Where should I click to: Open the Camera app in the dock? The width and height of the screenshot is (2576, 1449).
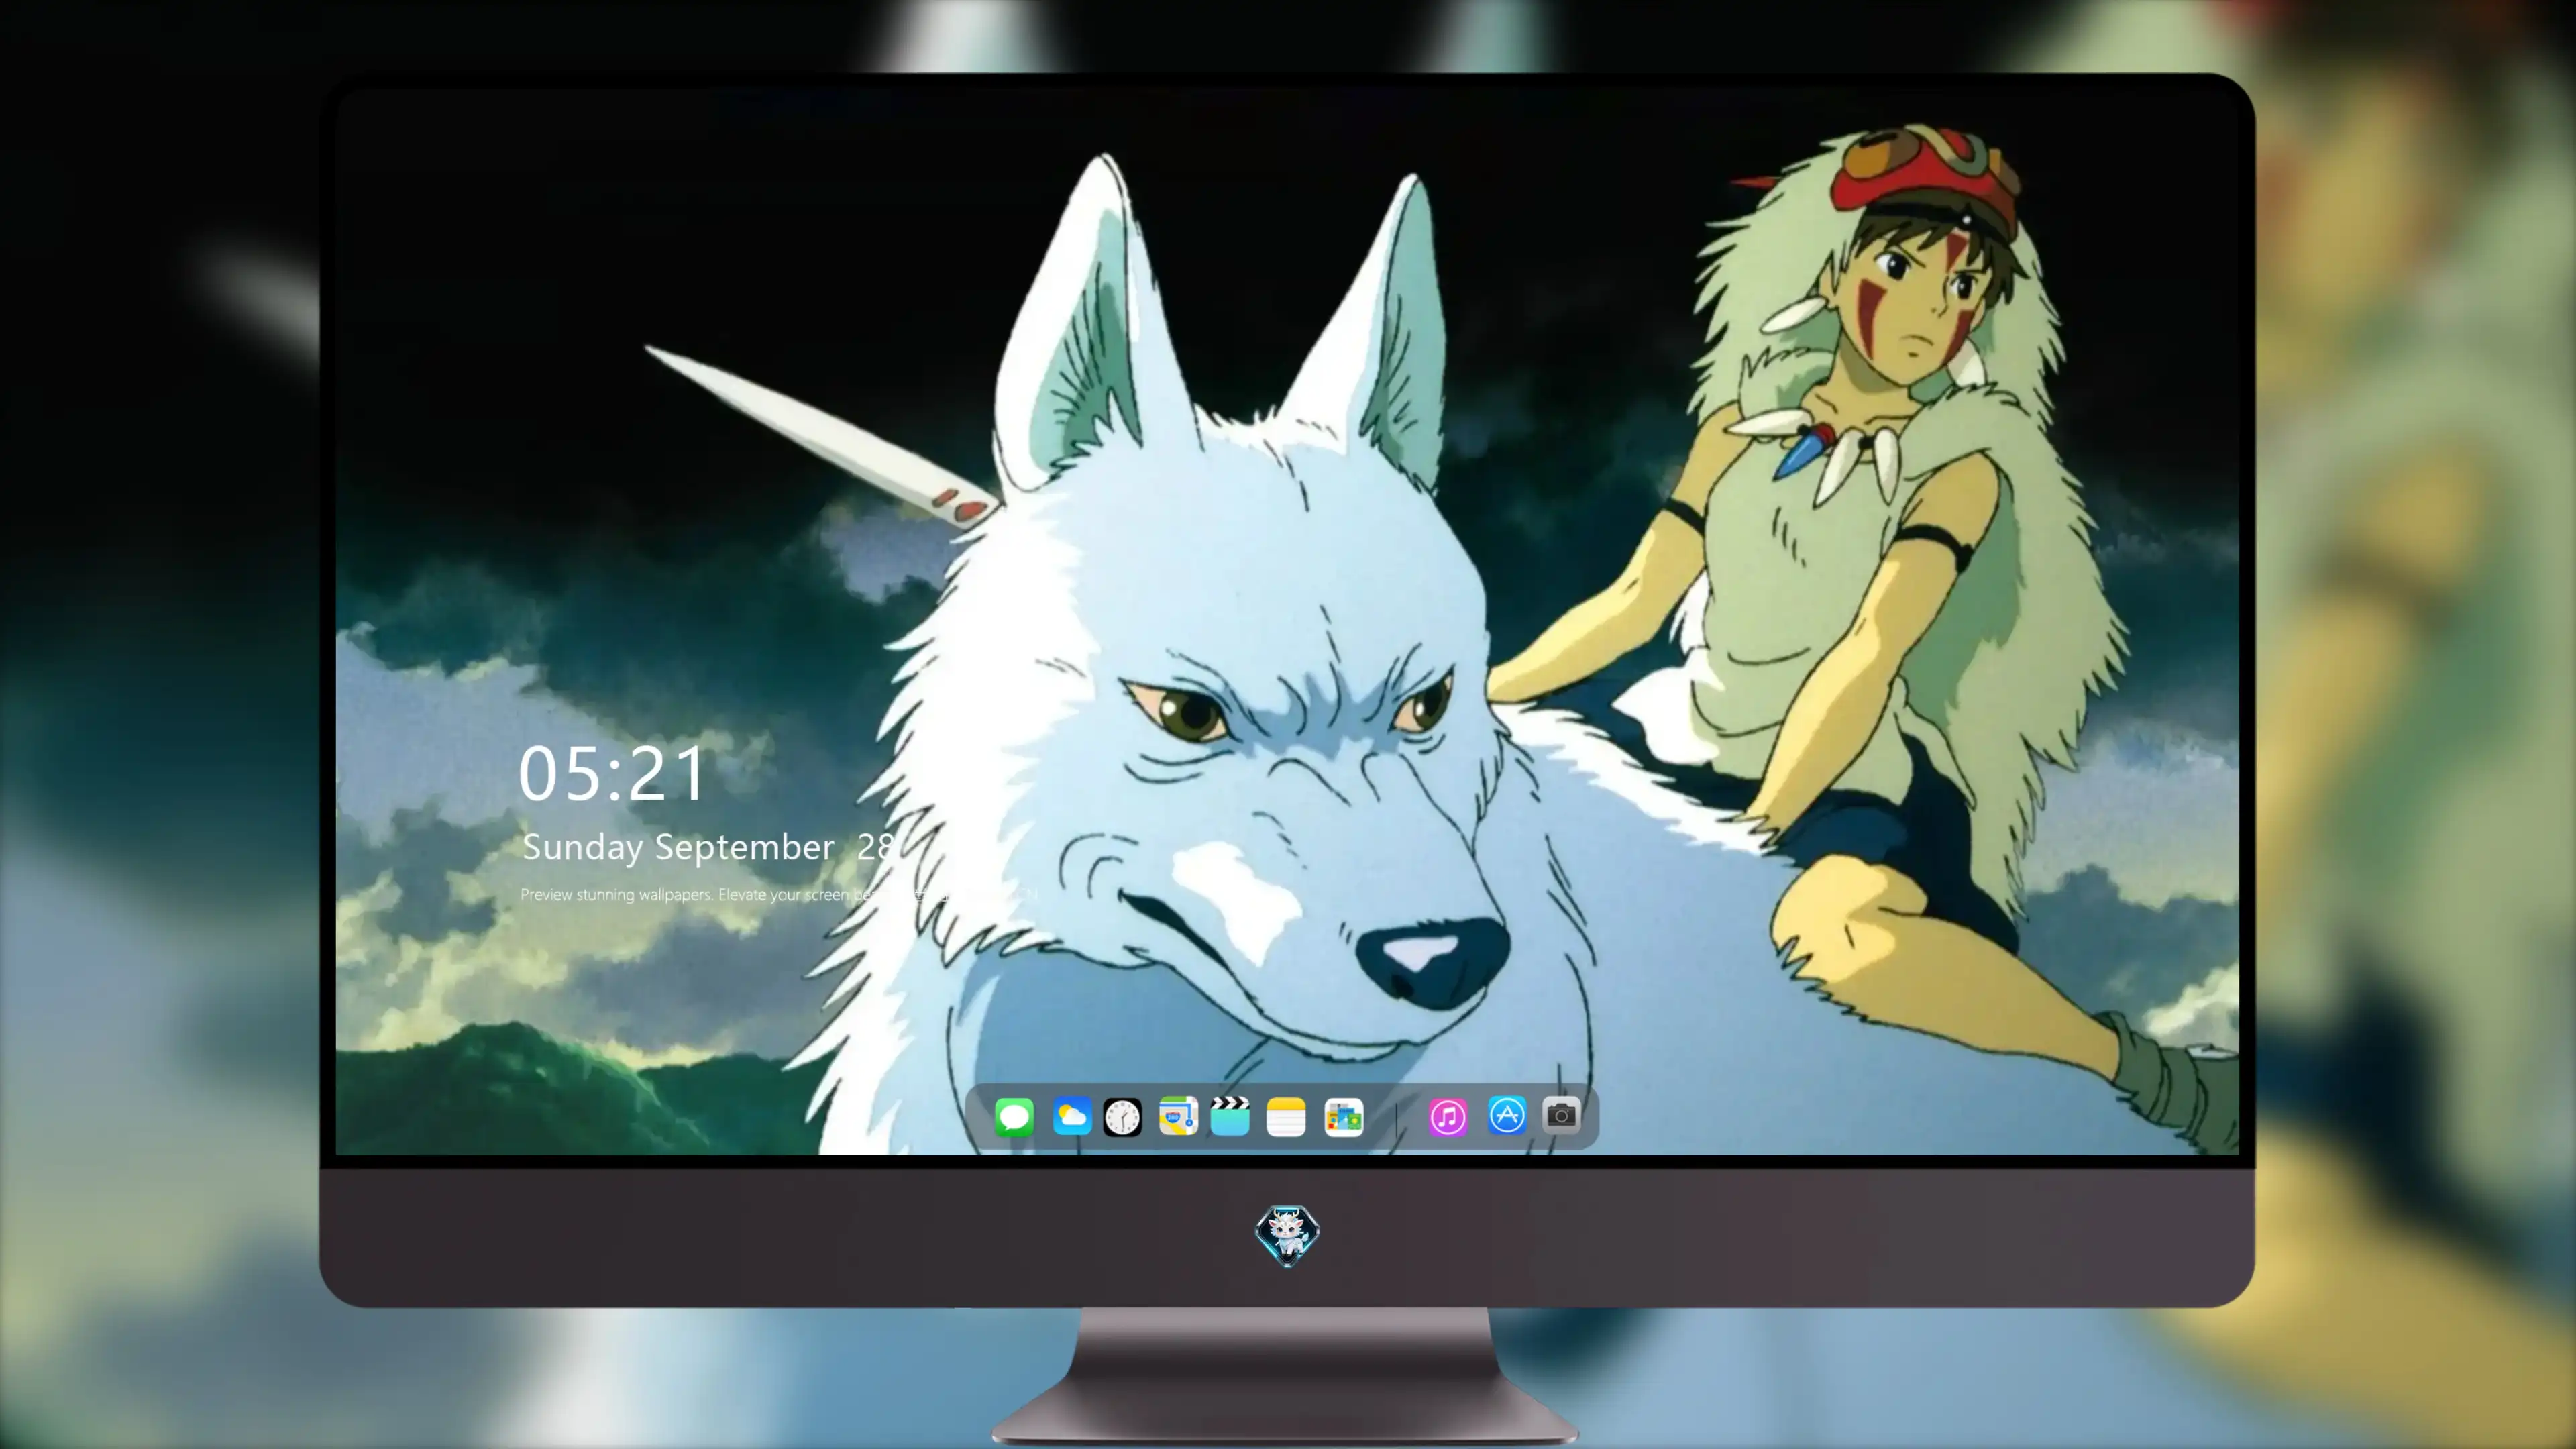coord(1561,1114)
